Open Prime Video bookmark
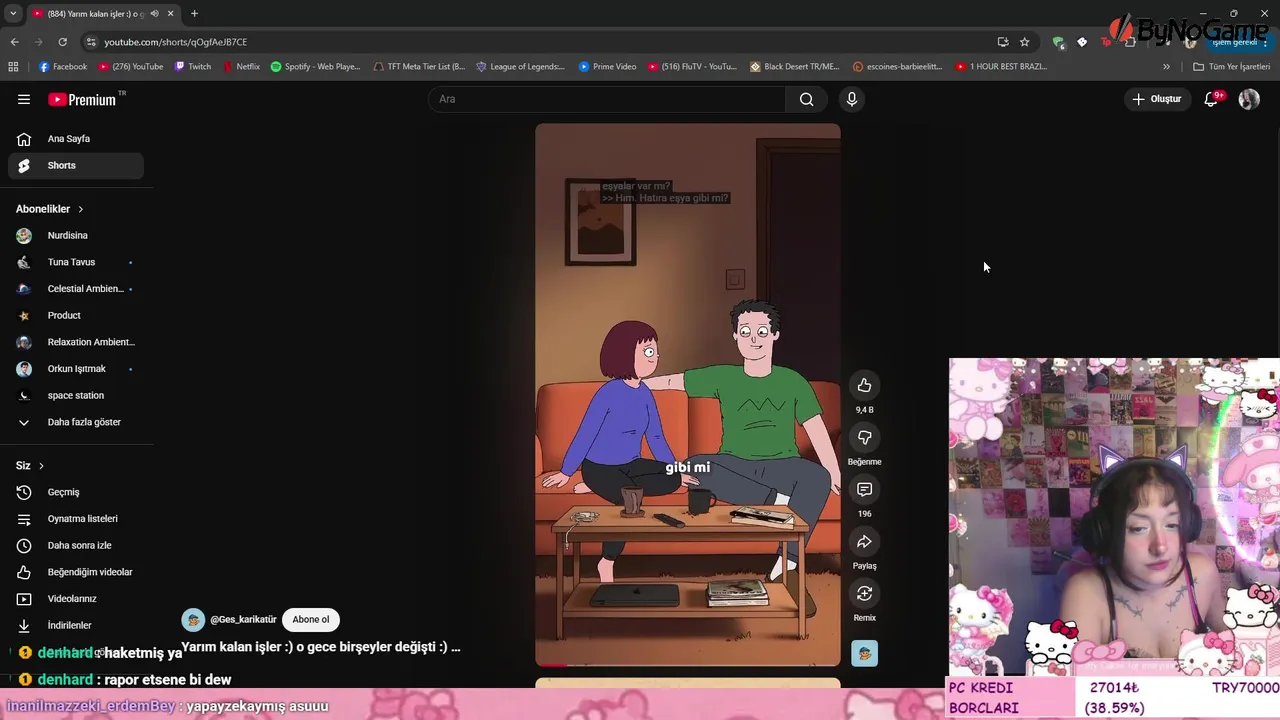The width and height of the screenshot is (1280, 720). (x=607, y=67)
